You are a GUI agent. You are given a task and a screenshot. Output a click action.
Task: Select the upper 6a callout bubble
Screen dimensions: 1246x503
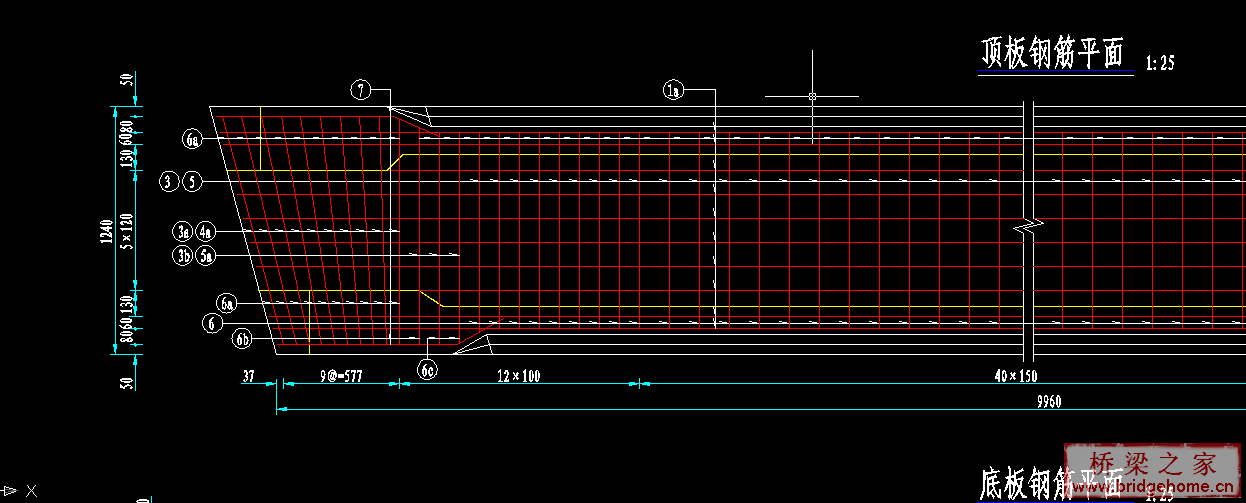pos(193,140)
